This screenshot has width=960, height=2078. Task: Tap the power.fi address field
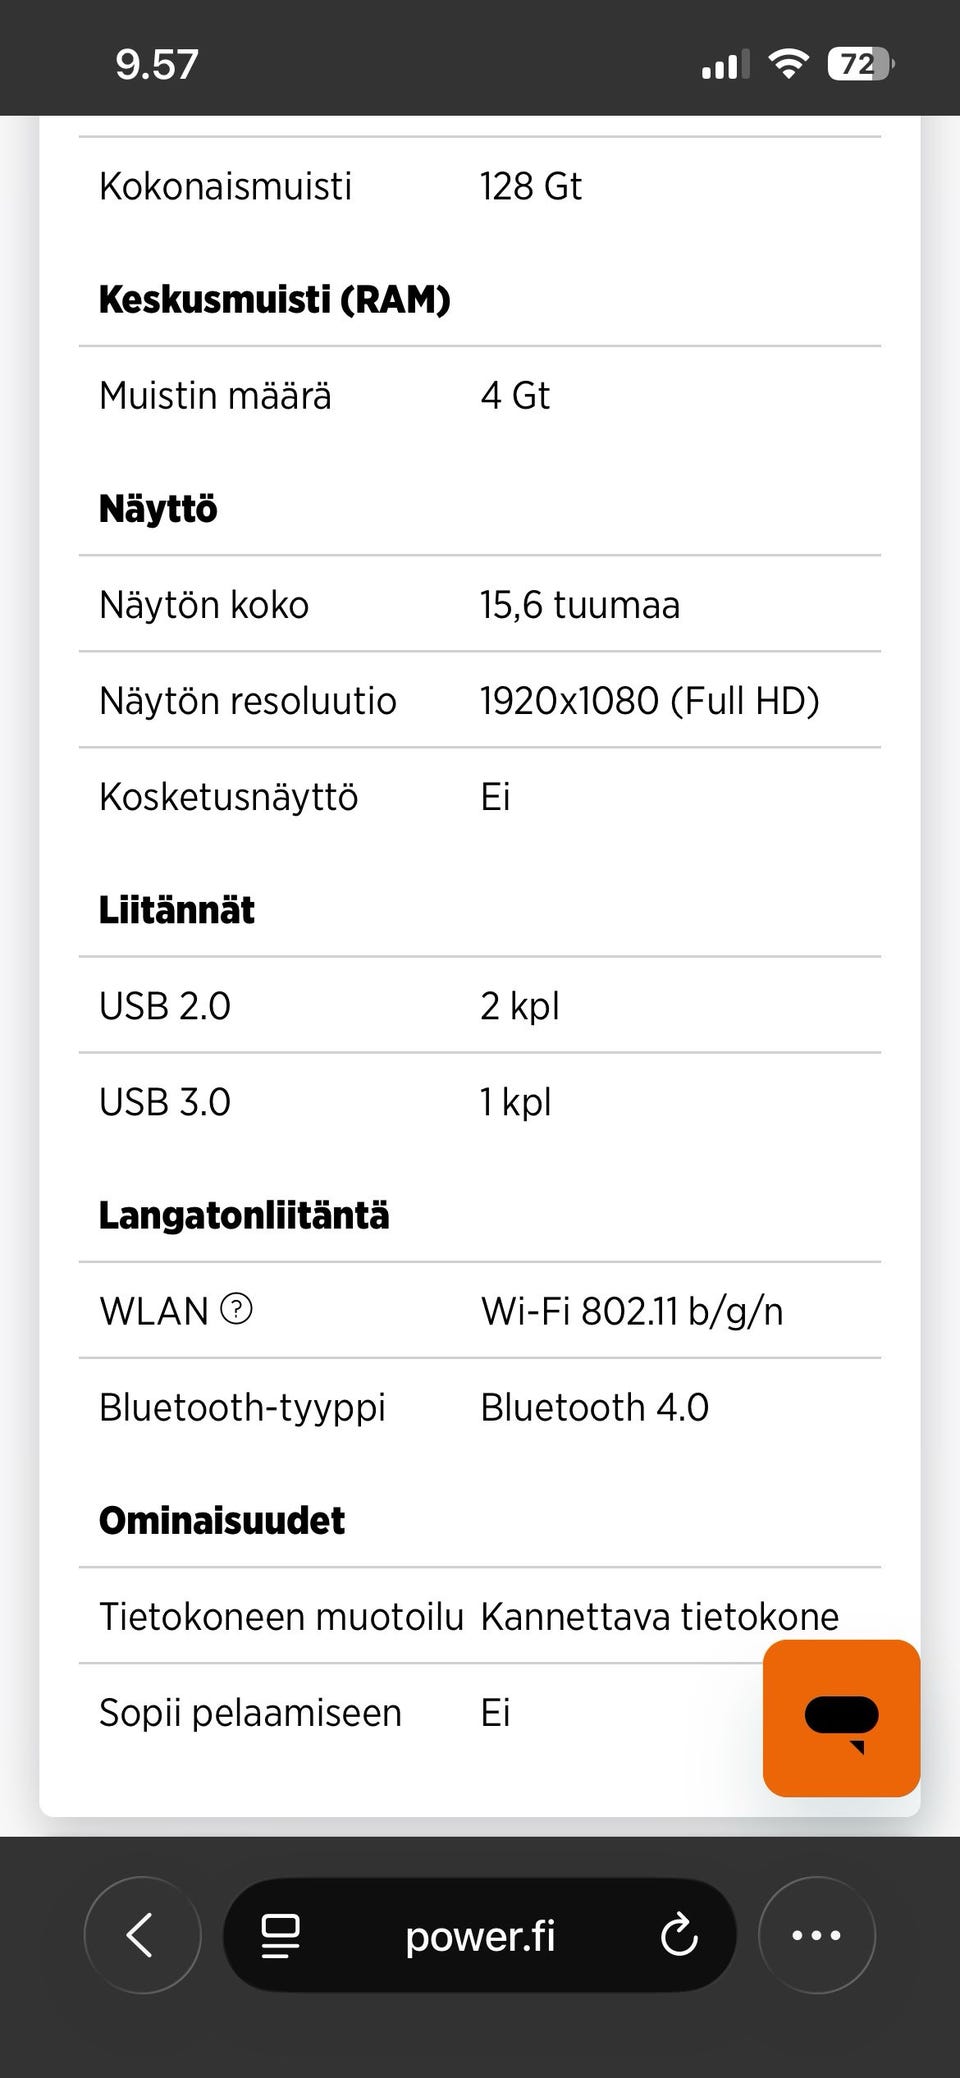tap(480, 1936)
